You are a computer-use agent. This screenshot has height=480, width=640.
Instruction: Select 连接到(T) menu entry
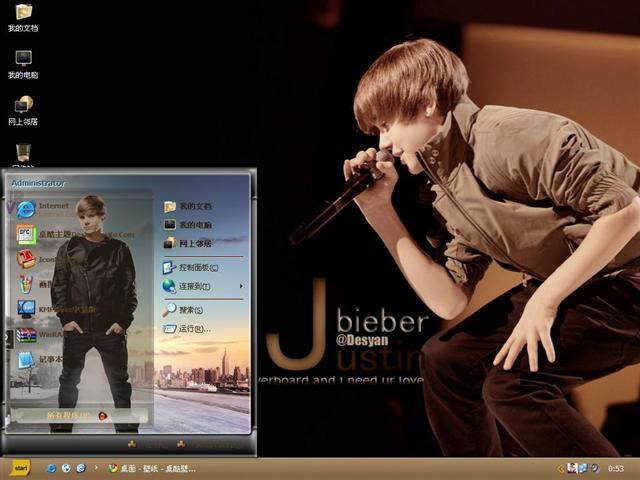[187, 286]
